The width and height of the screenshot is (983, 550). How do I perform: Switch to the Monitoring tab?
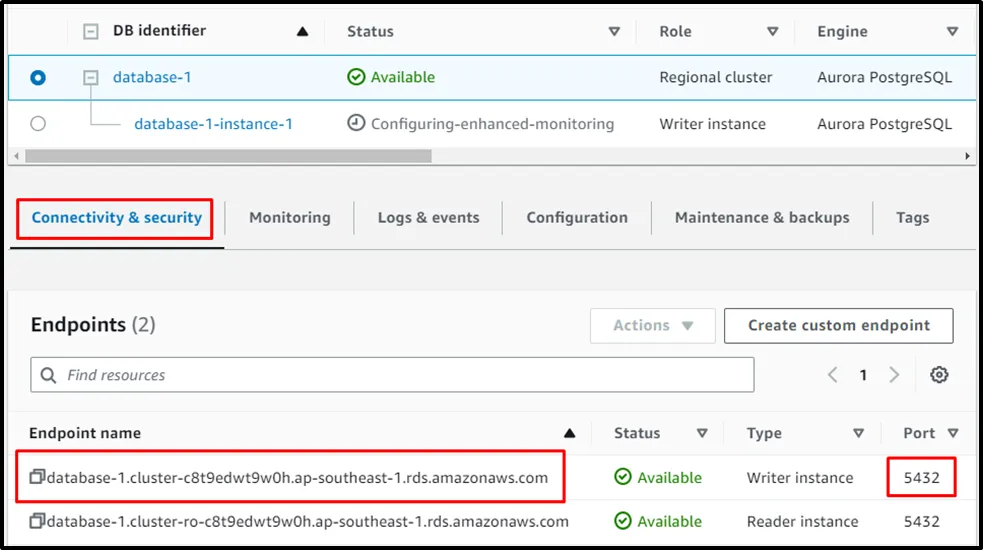(289, 218)
